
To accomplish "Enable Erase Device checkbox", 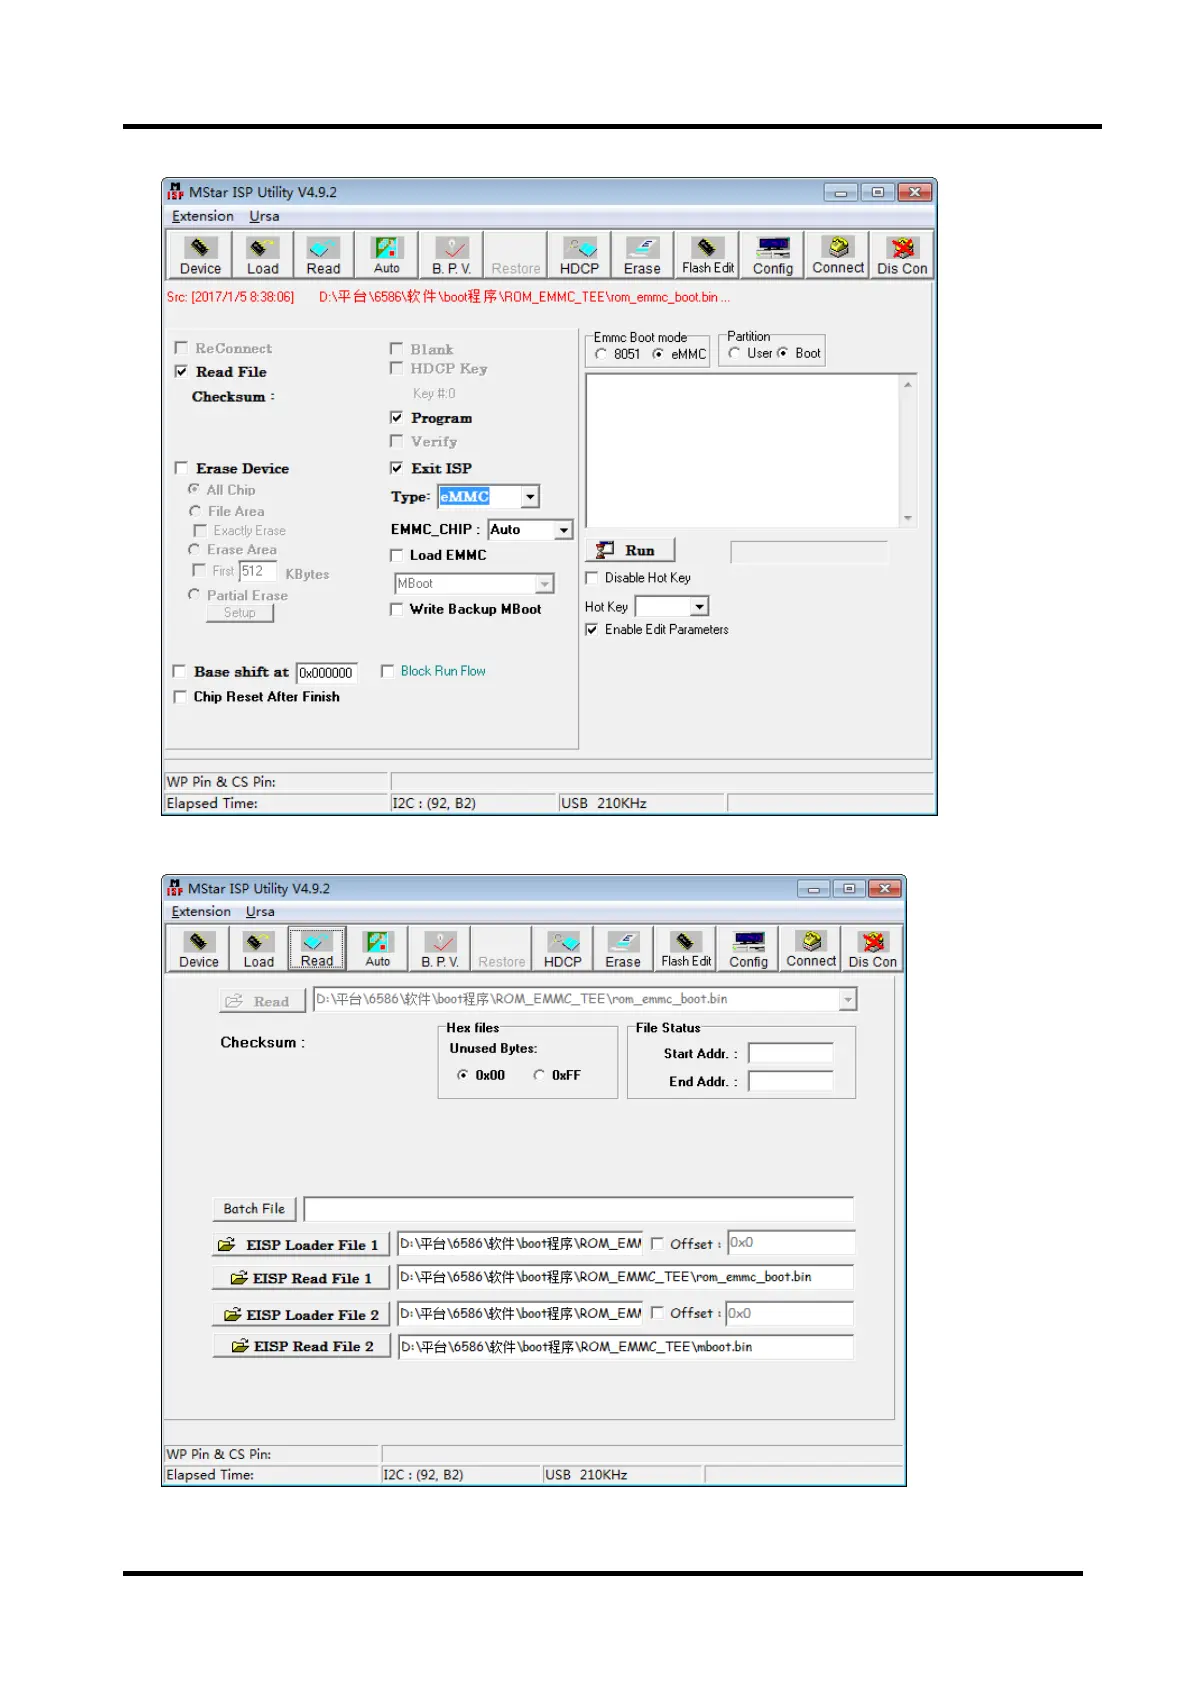I will pos(181,468).
